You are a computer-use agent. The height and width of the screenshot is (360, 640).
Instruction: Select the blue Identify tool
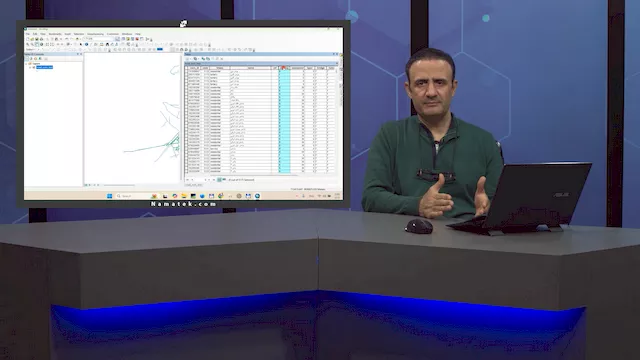[x=87, y=44]
